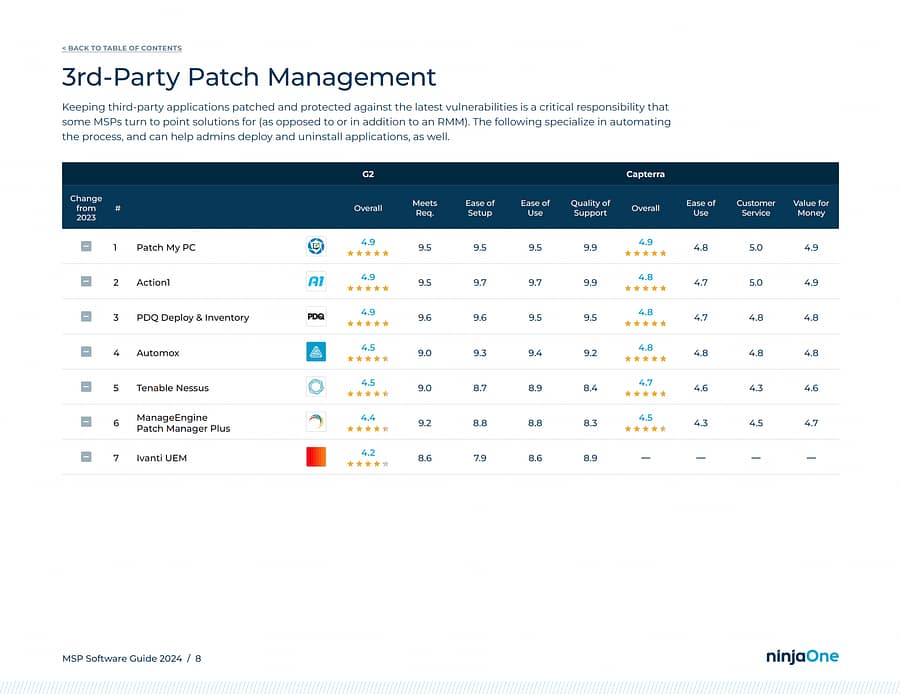
Task: Click the ManageEngine Patch Manager Plus logo
Action: coord(316,422)
